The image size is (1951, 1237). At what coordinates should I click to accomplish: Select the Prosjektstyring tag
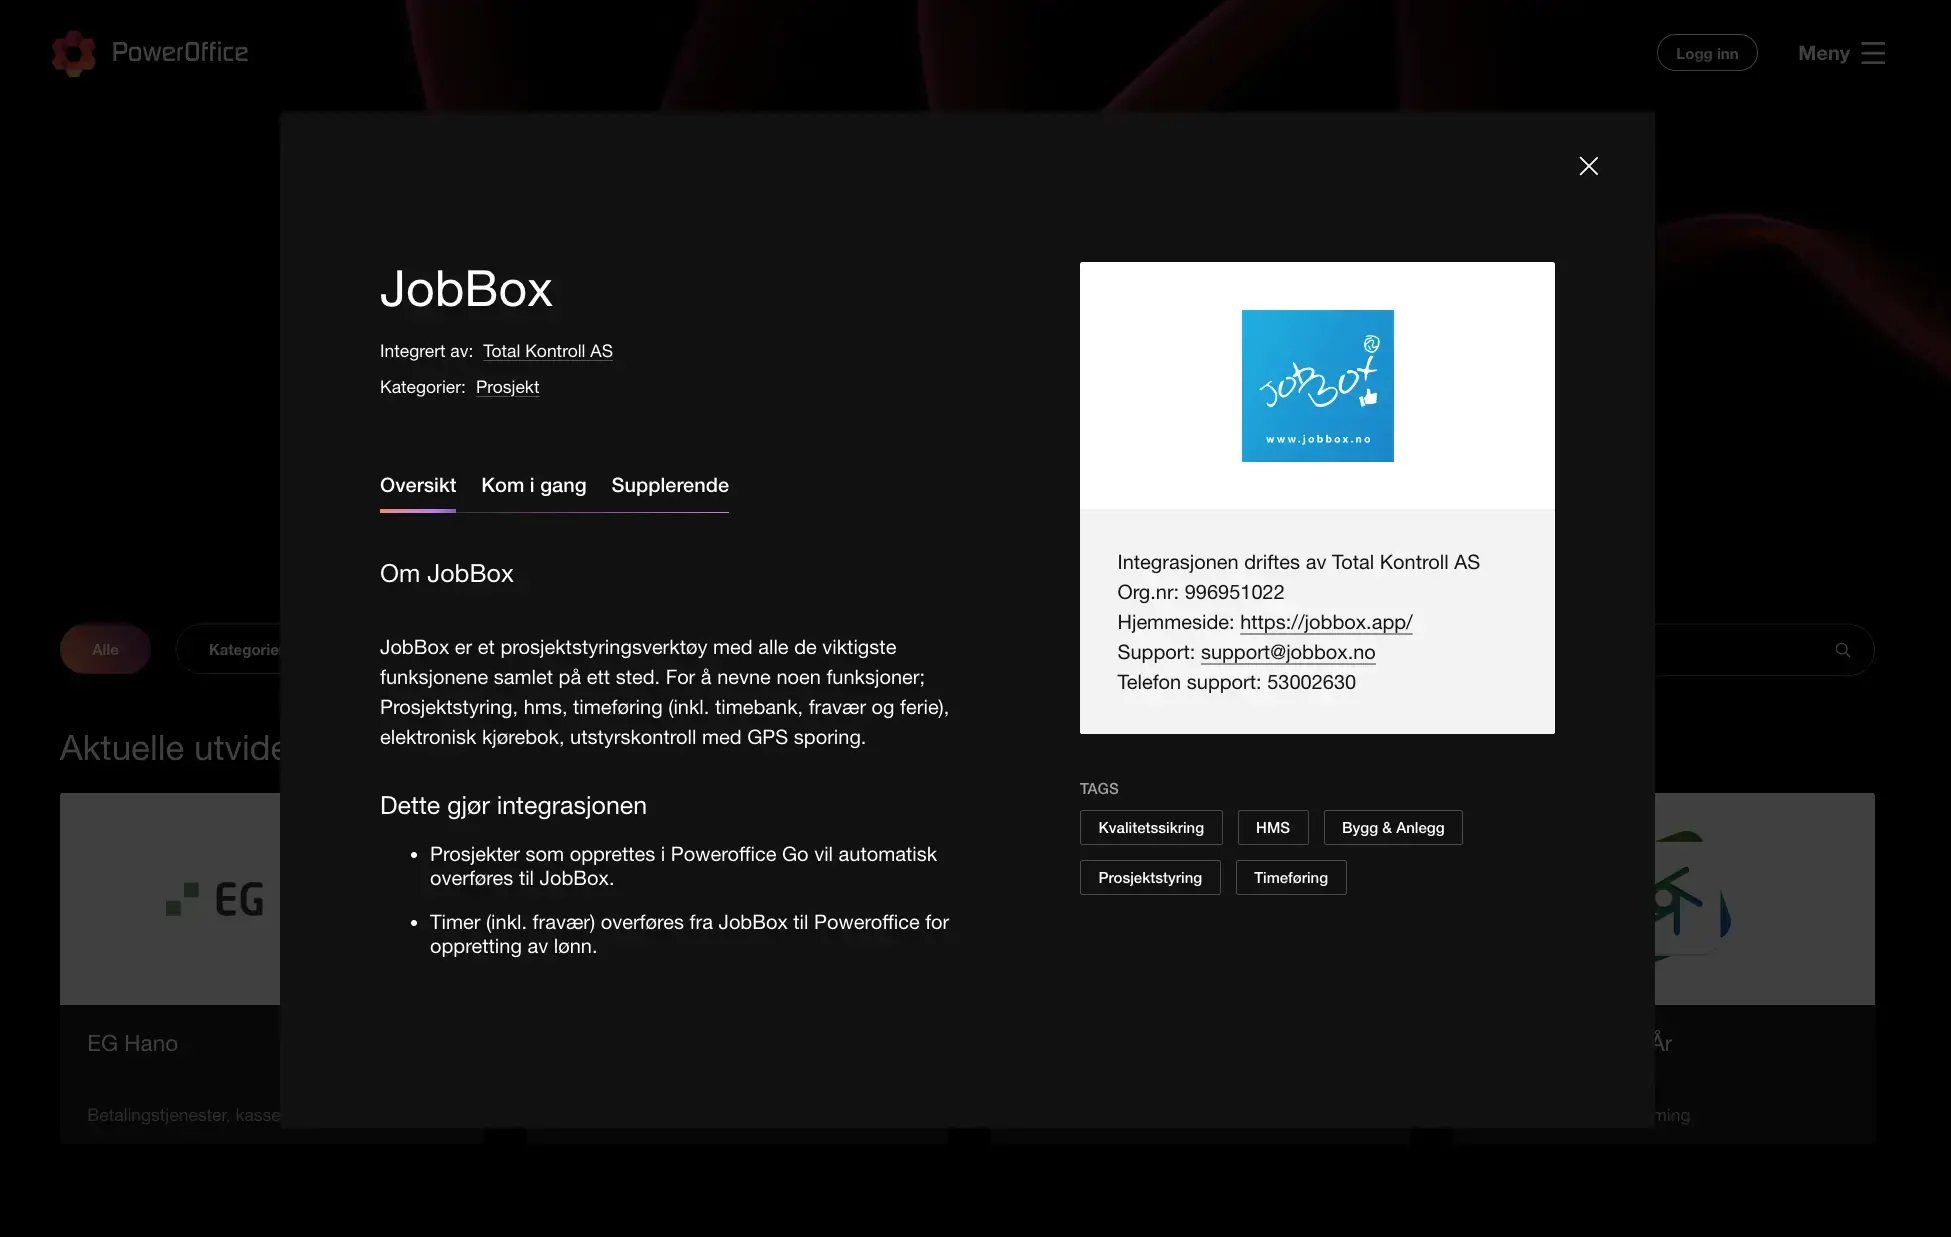[1150, 878]
